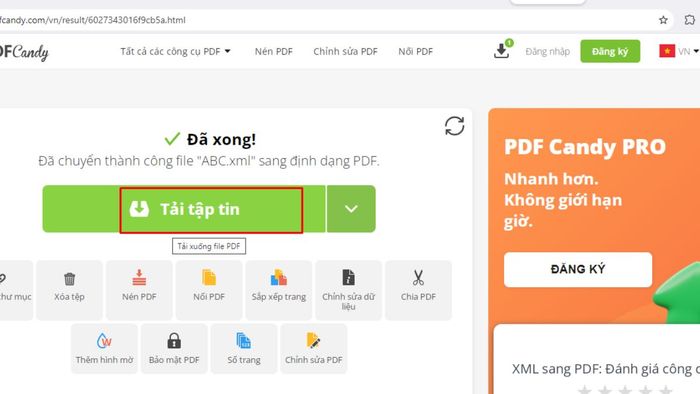The image size is (700, 394).
Task: Go to Nối PDF in top navigation
Action: 416,51
